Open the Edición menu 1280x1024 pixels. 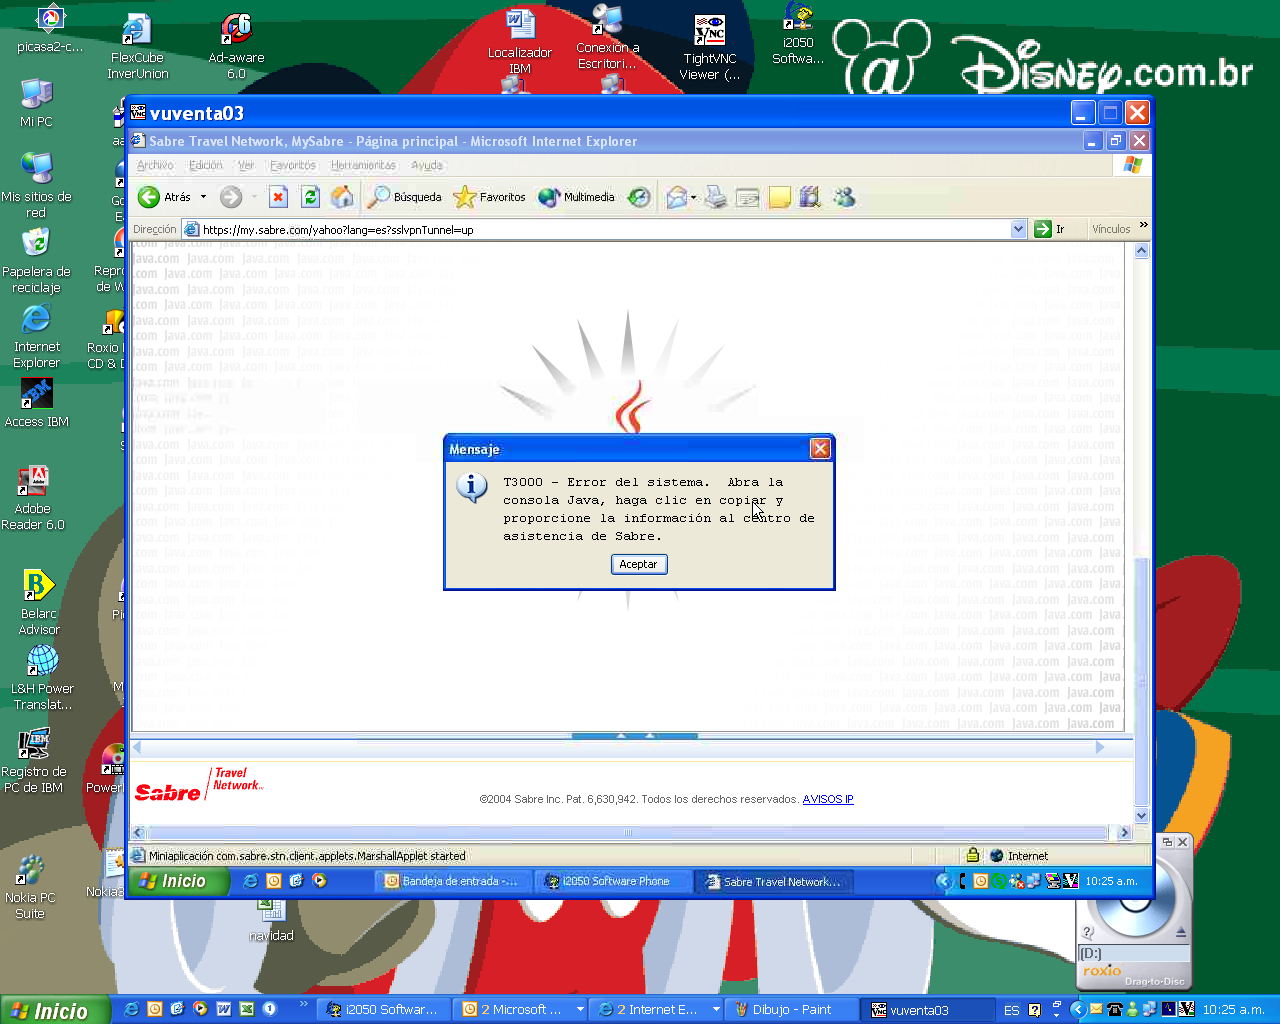click(x=206, y=165)
